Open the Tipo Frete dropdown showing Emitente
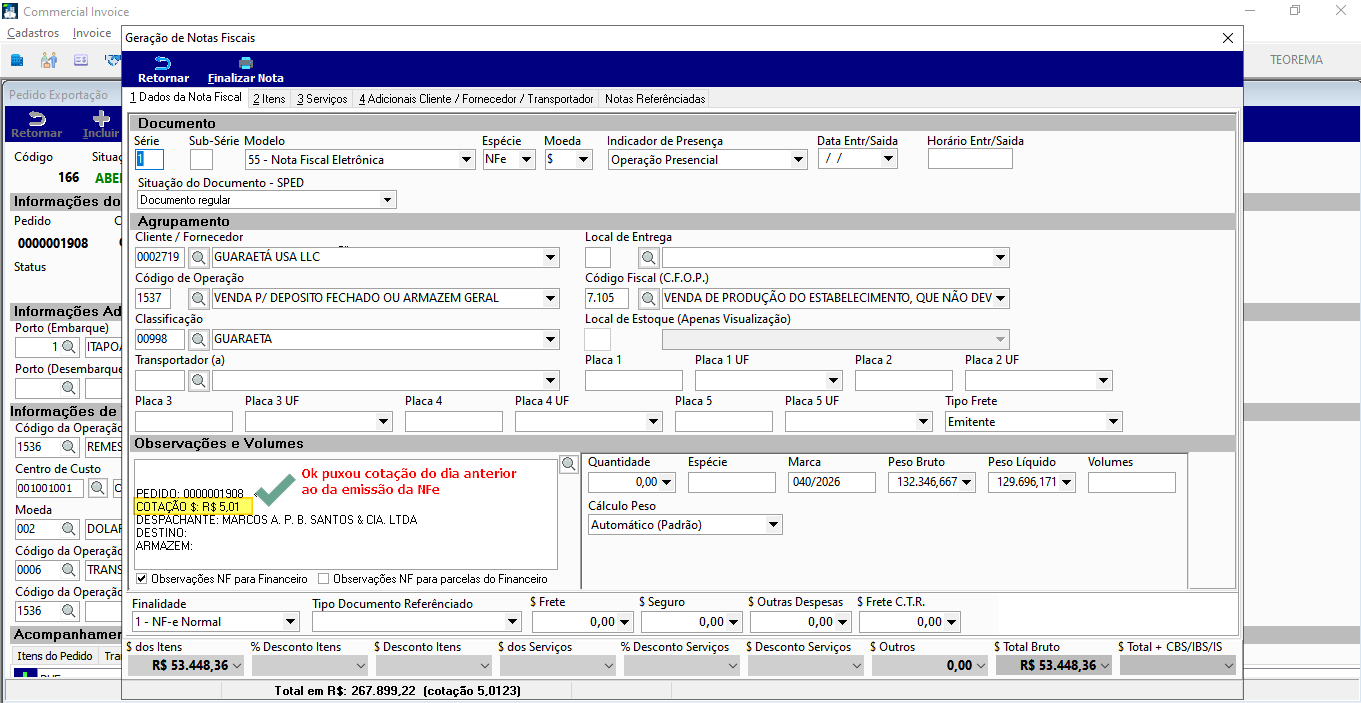Screen dimensions: 1361x703 coord(1114,422)
